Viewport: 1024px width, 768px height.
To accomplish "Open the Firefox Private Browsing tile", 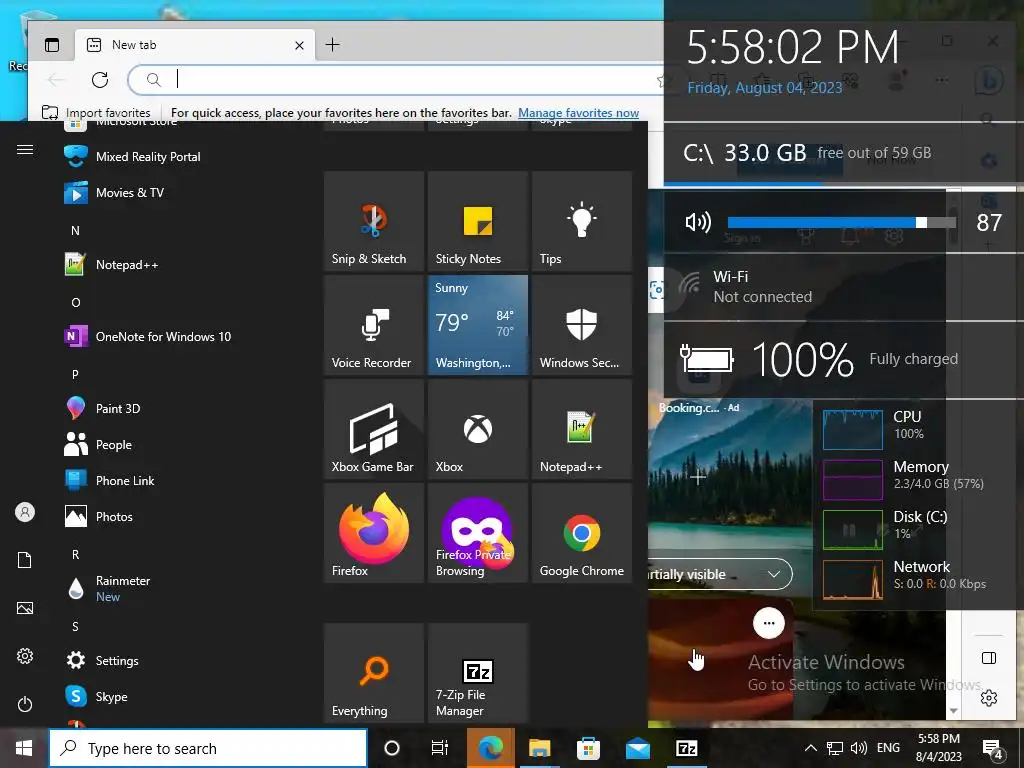I will click(477, 532).
